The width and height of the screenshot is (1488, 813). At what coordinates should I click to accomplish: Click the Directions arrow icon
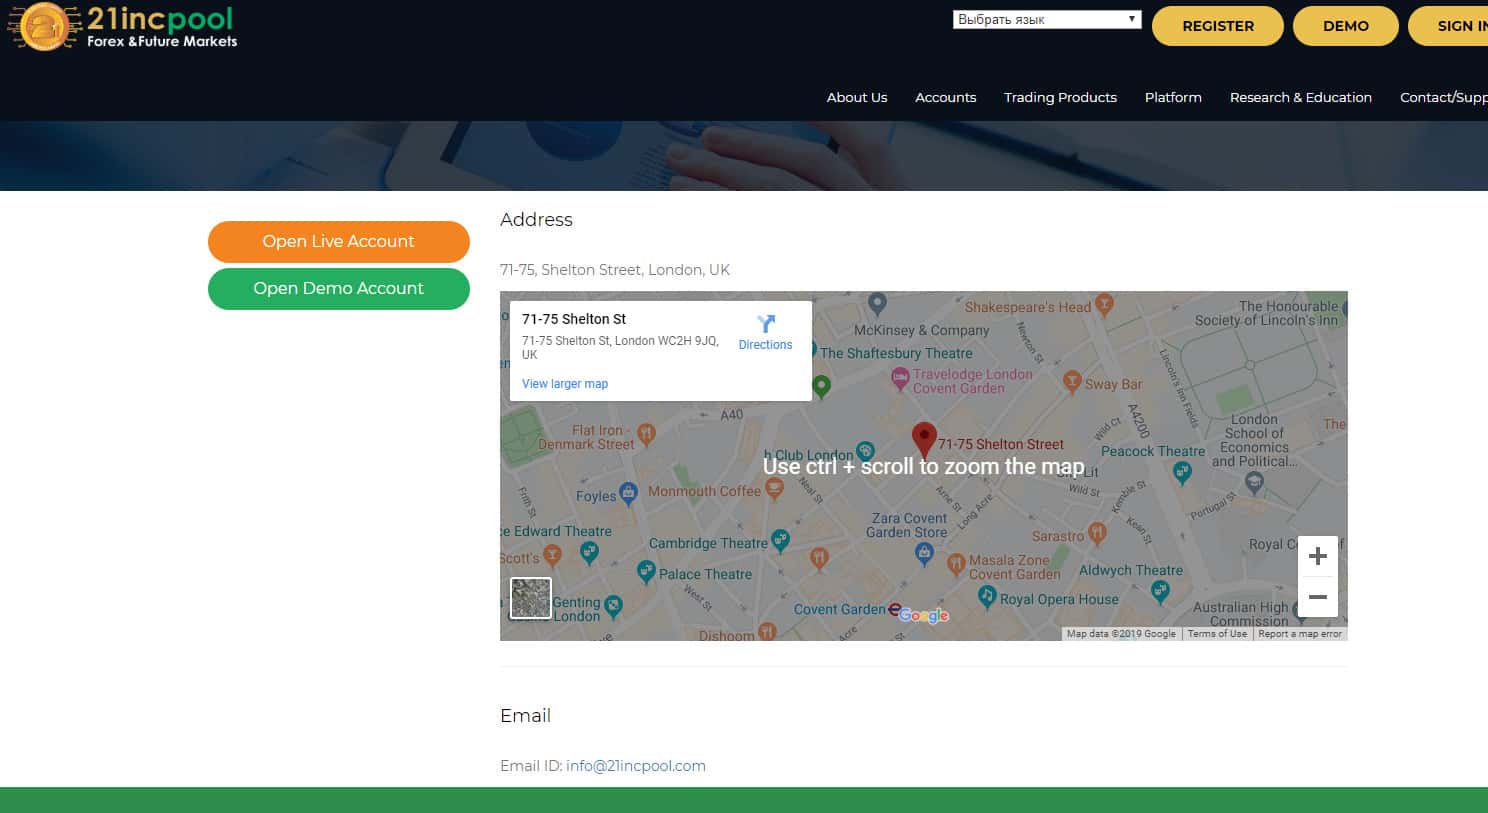pos(766,324)
